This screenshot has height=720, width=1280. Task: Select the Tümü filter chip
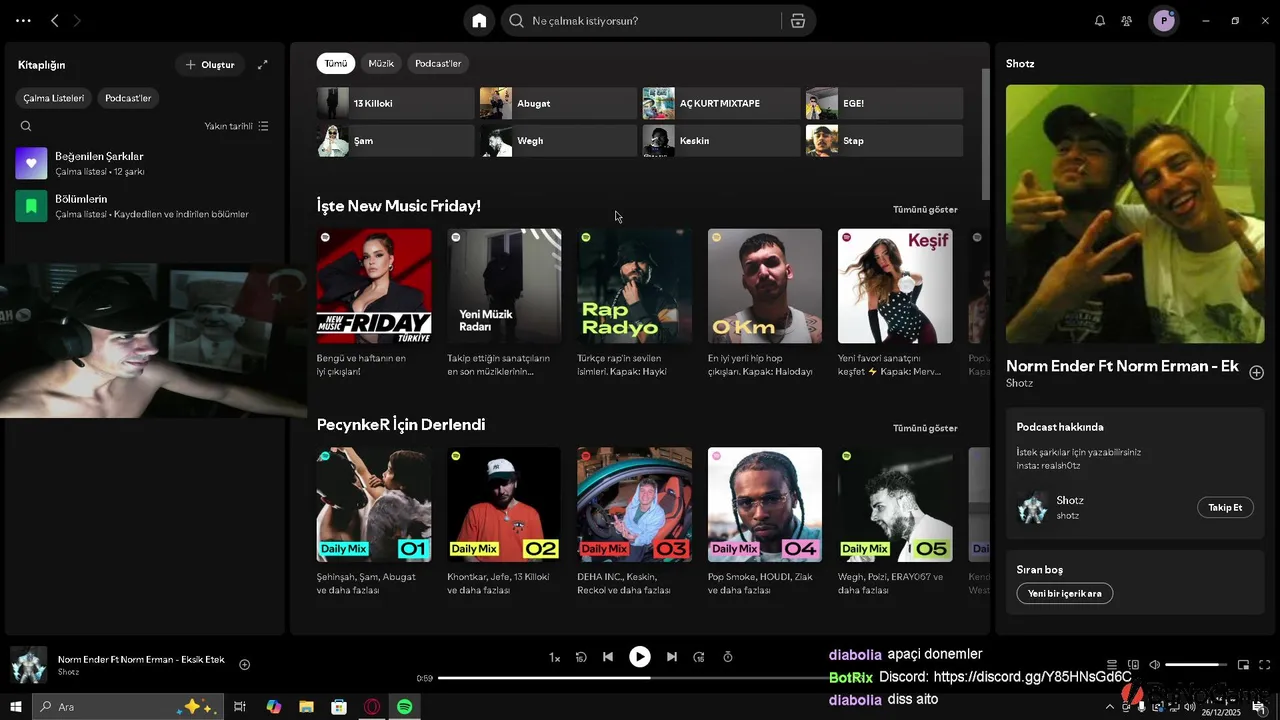click(x=336, y=63)
